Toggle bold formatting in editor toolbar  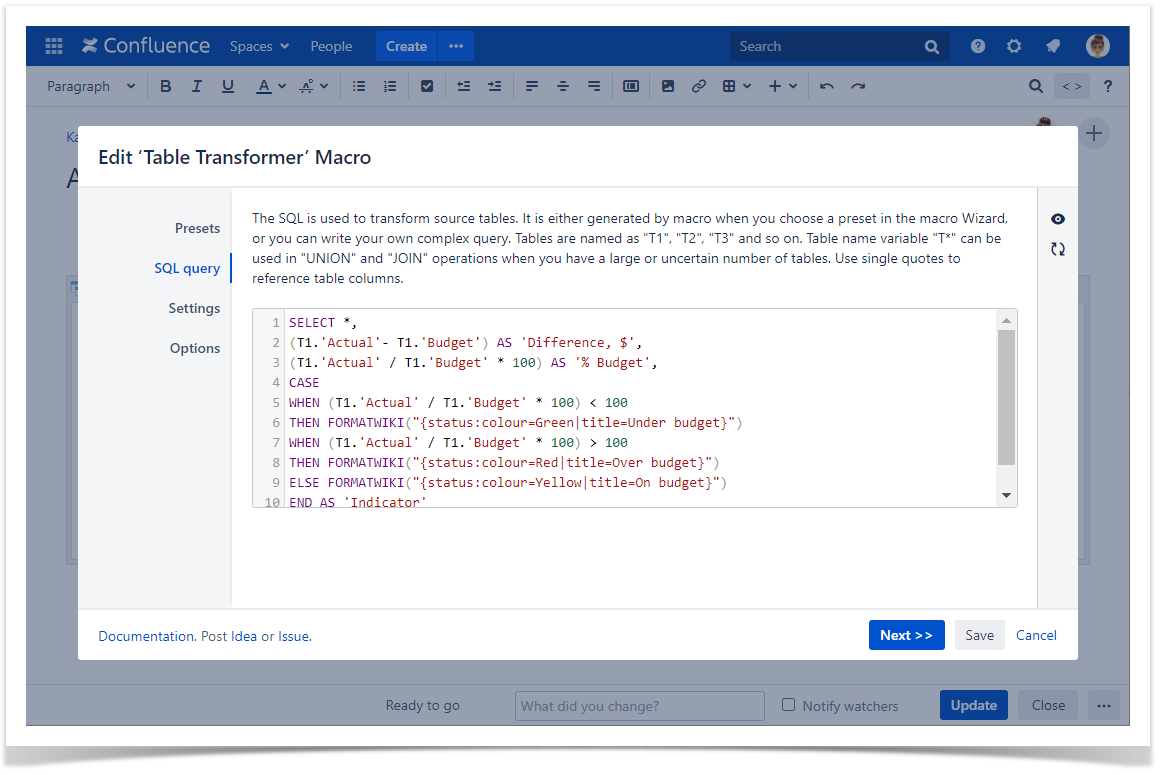166,87
